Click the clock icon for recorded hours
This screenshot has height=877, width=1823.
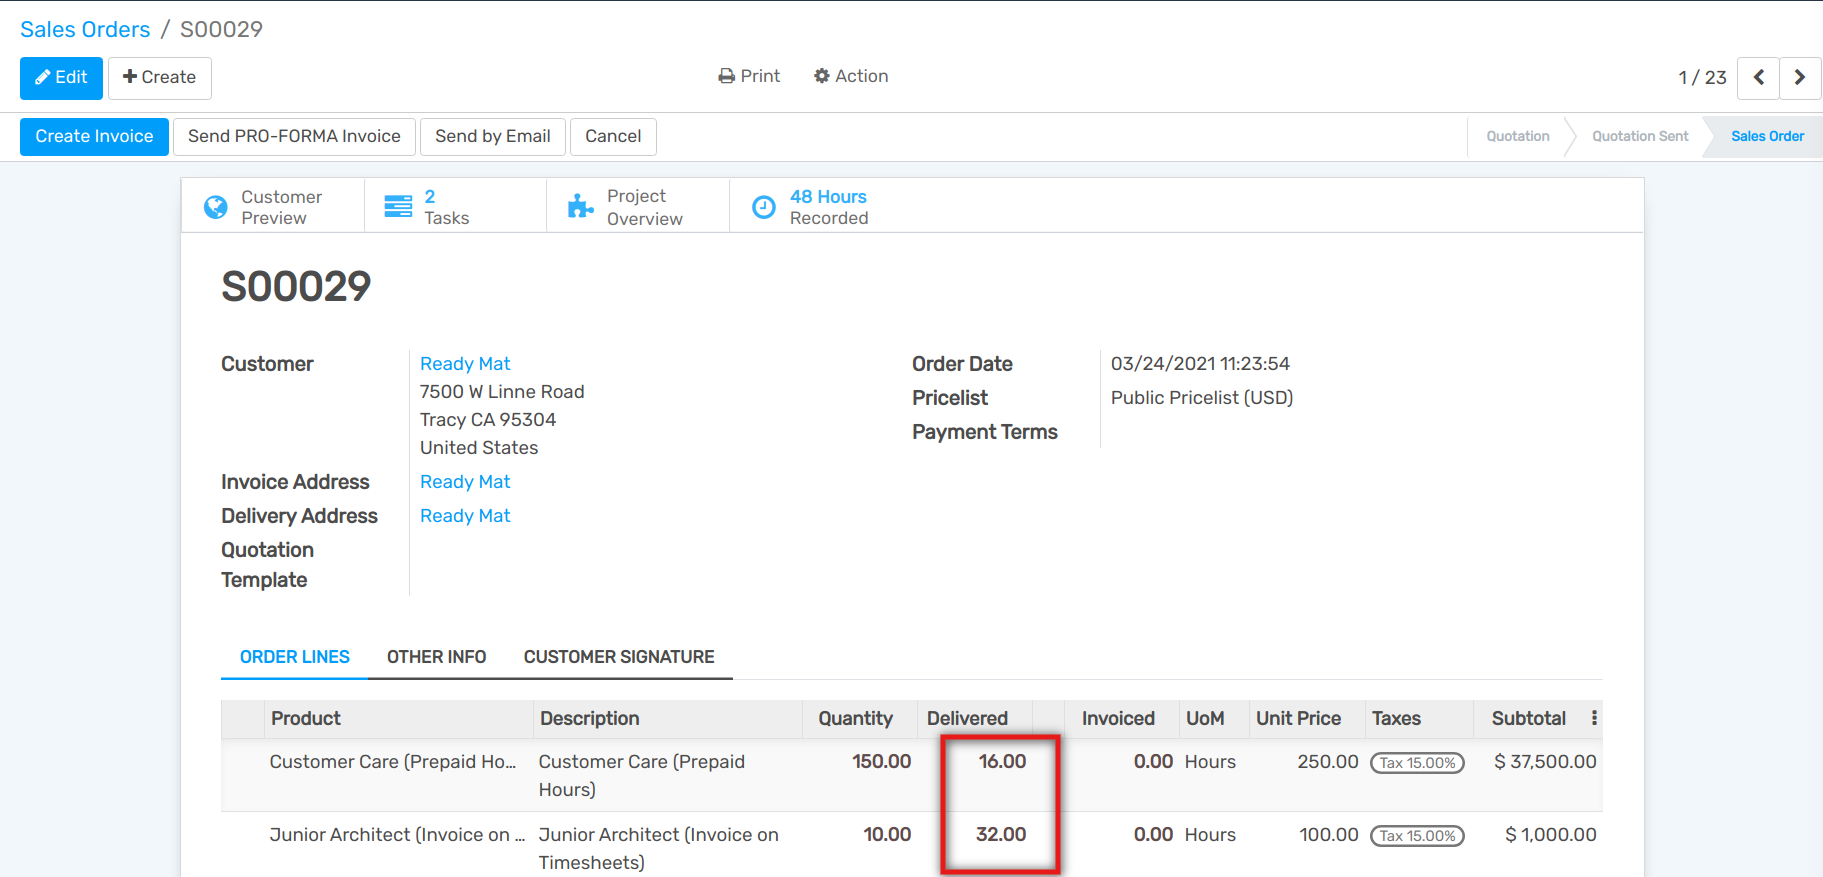[x=763, y=207]
